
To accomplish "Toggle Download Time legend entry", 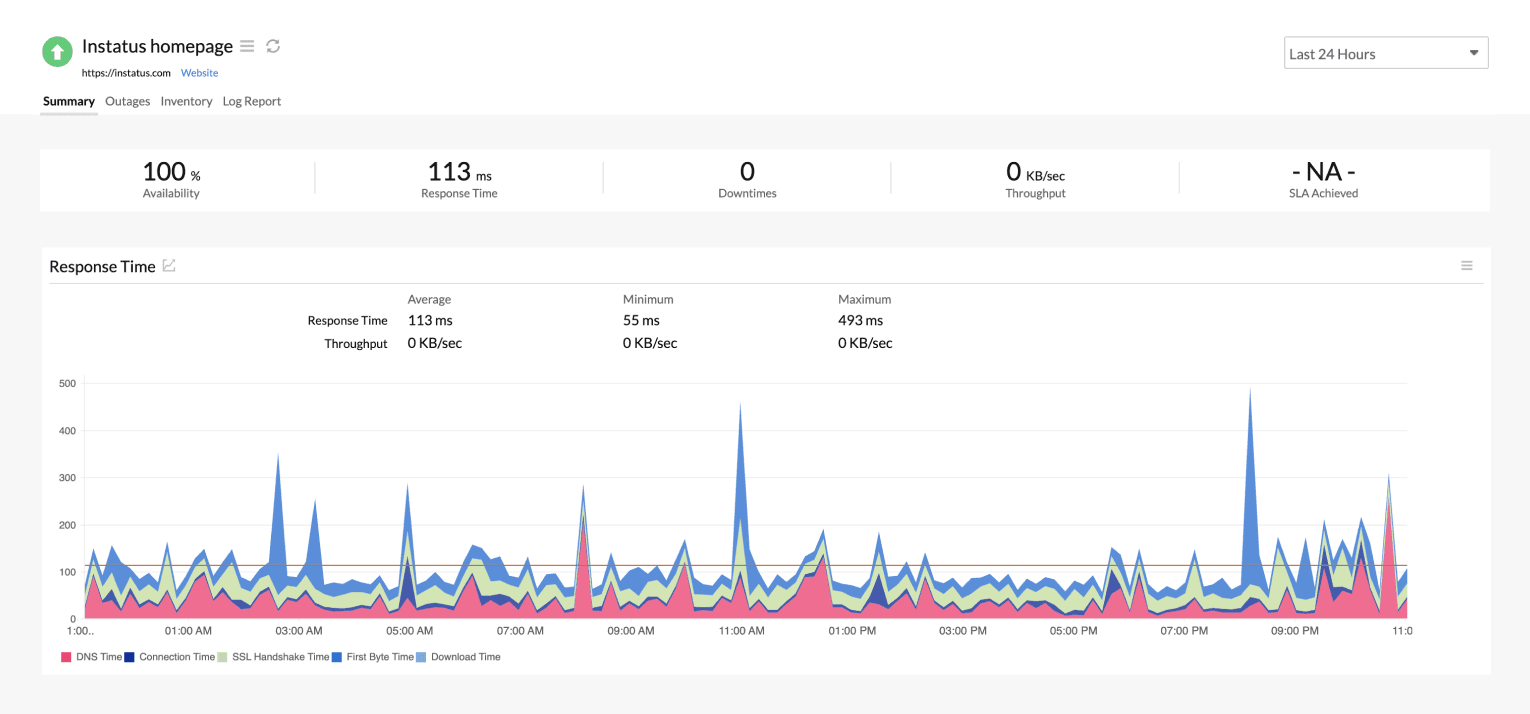I will pos(459,657).
